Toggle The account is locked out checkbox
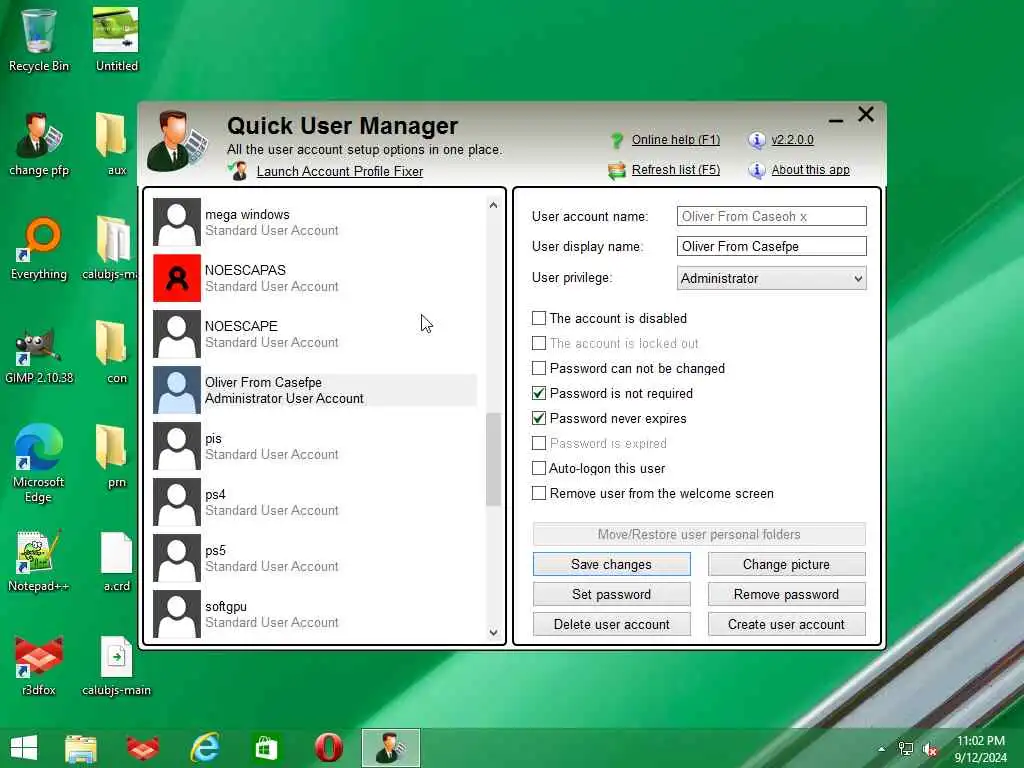The width and height of the screenshot is (1024, 768). click(539, 343)
